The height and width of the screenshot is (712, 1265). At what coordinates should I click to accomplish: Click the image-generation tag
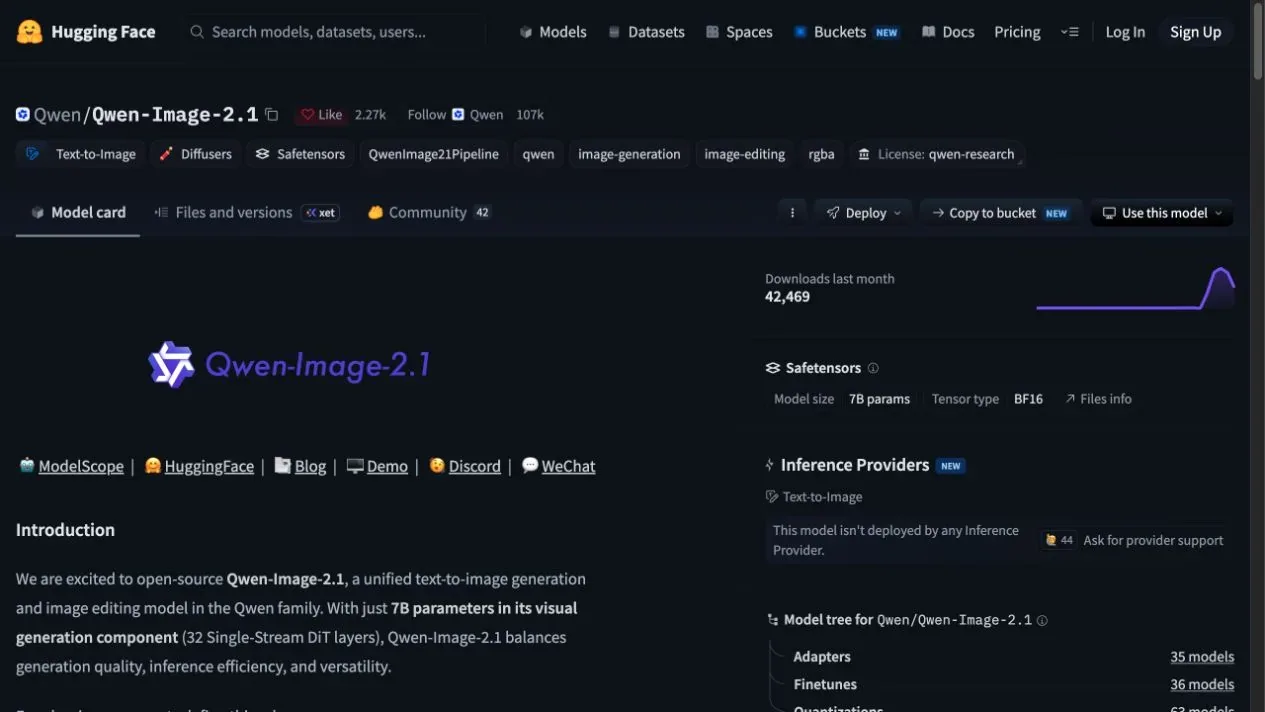tap(629, 154)
